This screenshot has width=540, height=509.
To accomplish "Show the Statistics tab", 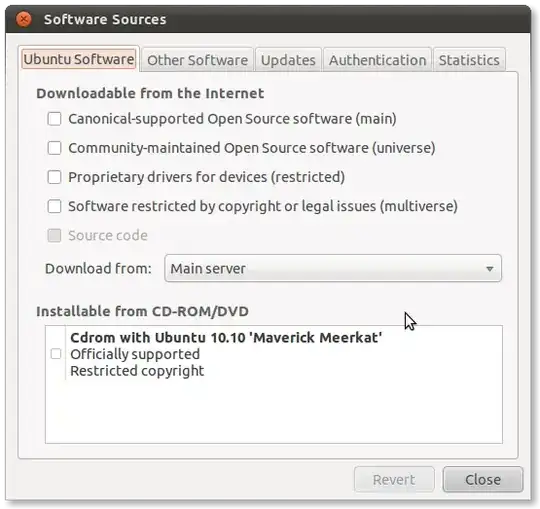I will pos(469,60).
